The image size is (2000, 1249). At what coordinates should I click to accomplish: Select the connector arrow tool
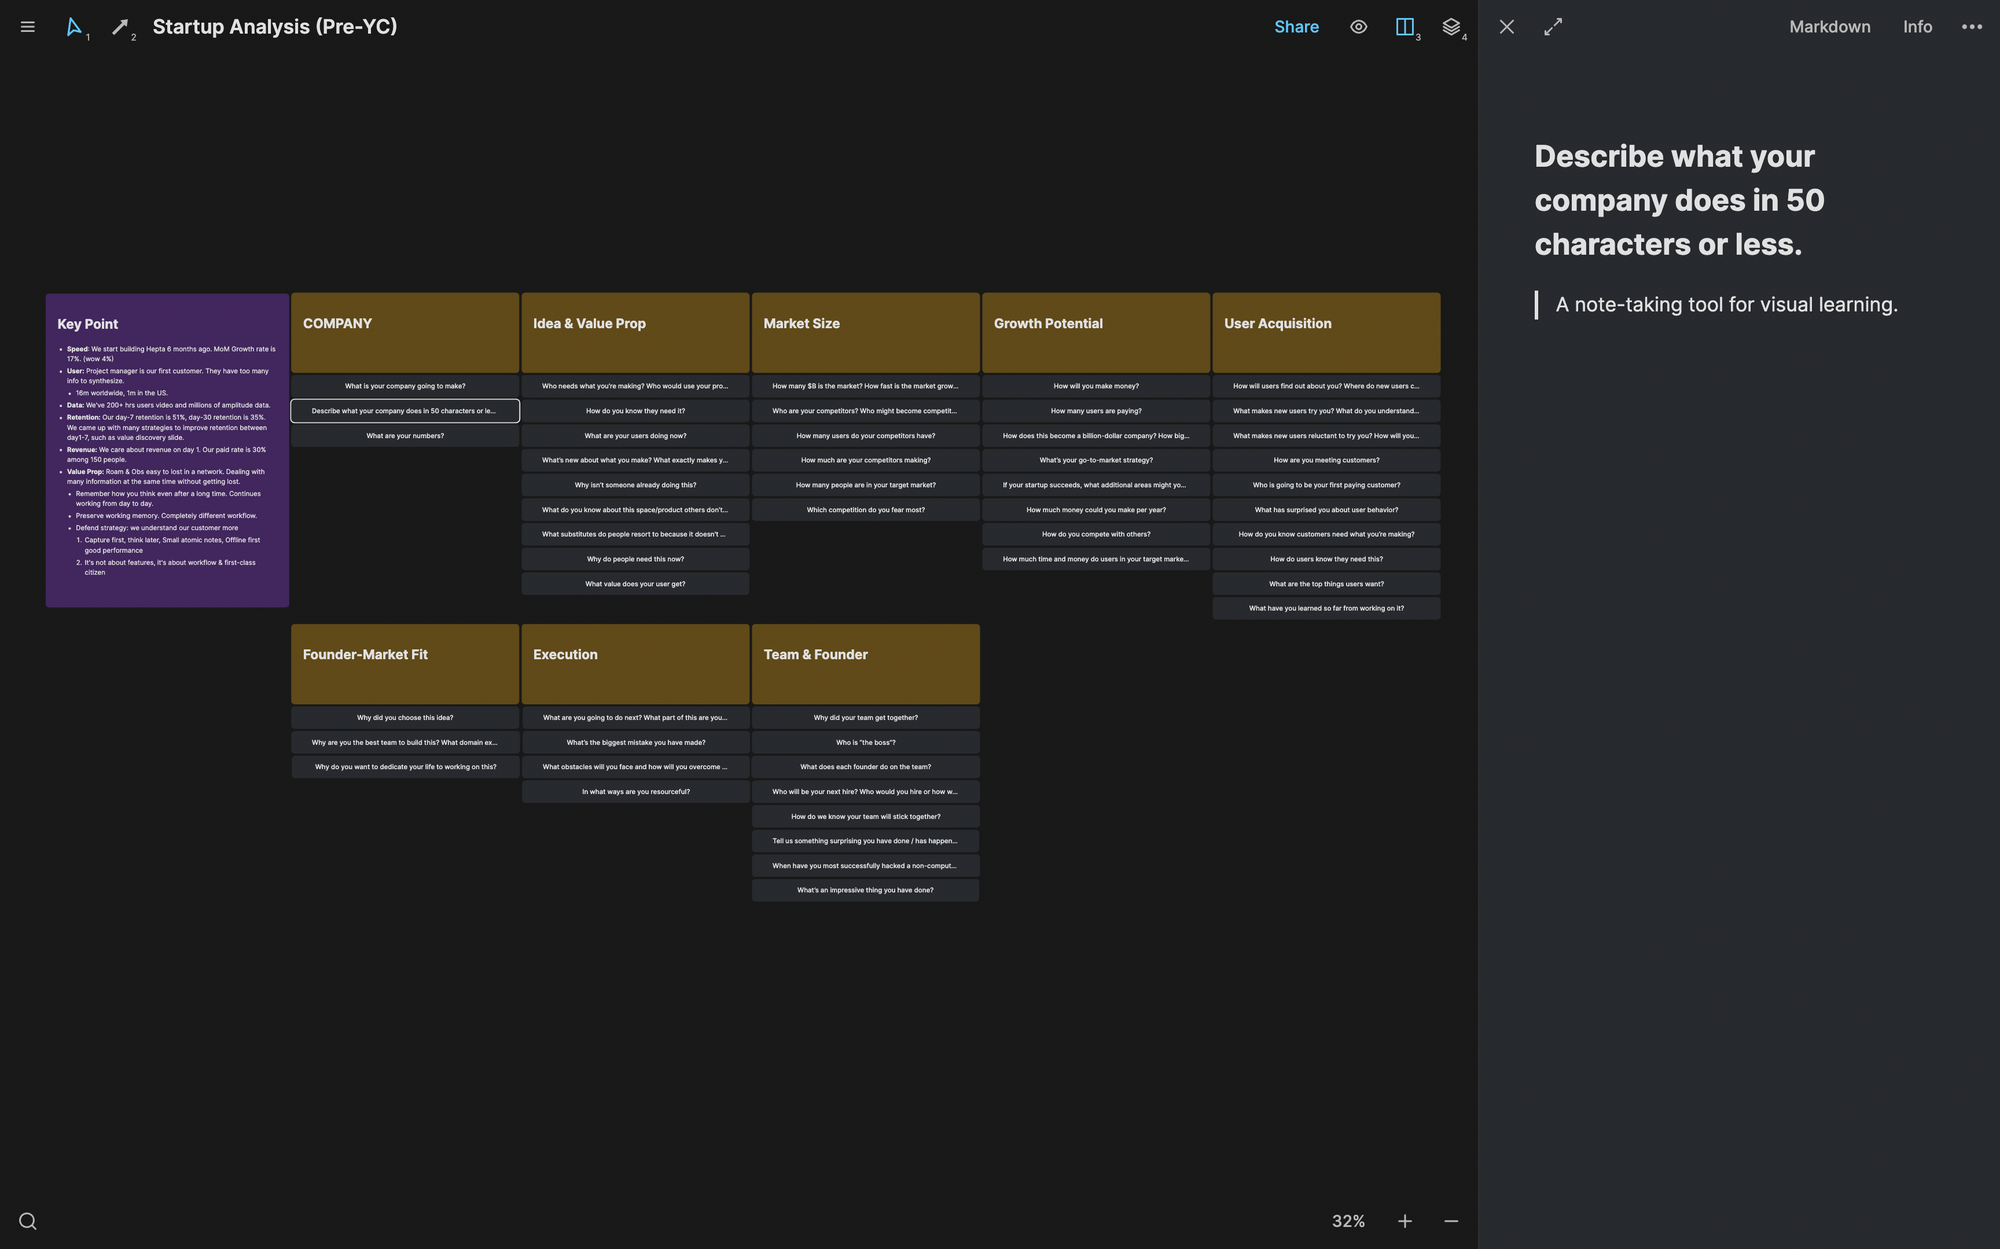click(x=120, y=27)
